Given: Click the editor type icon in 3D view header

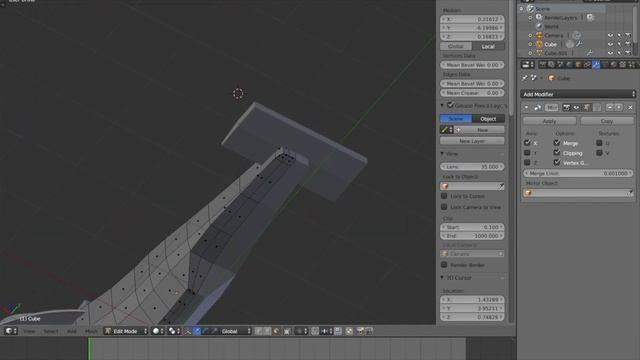Looking at the screenshot, I should [x=11, y=331].
